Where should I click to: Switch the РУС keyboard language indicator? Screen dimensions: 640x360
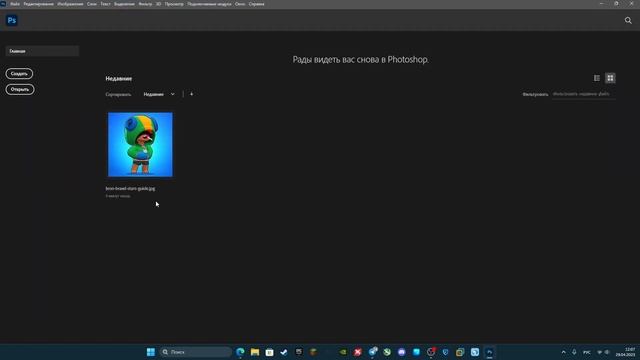(587, 352)
